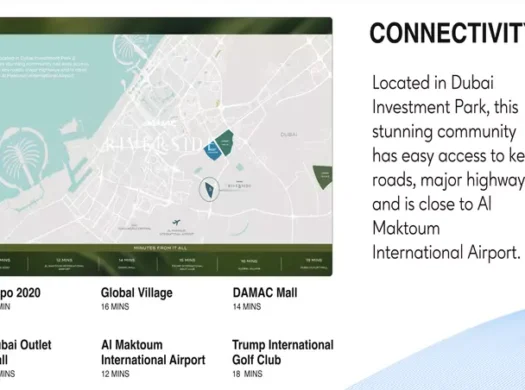Screen dimensions: 525x390
Task: Click the '14 MINS' text under DAMAC Mall
Action: pos(247,307)
